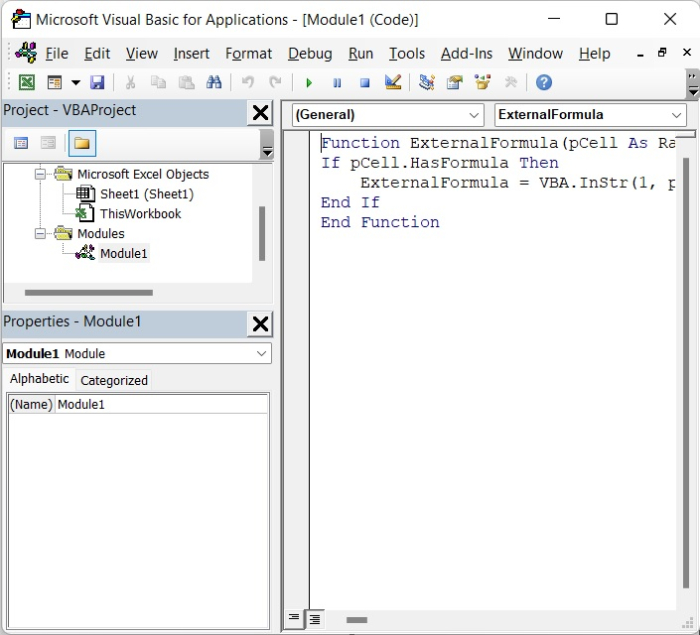This screenshot has height=635, width=700.
Task: Save the project with the floppy disk icon
Action: click(97, 83)
